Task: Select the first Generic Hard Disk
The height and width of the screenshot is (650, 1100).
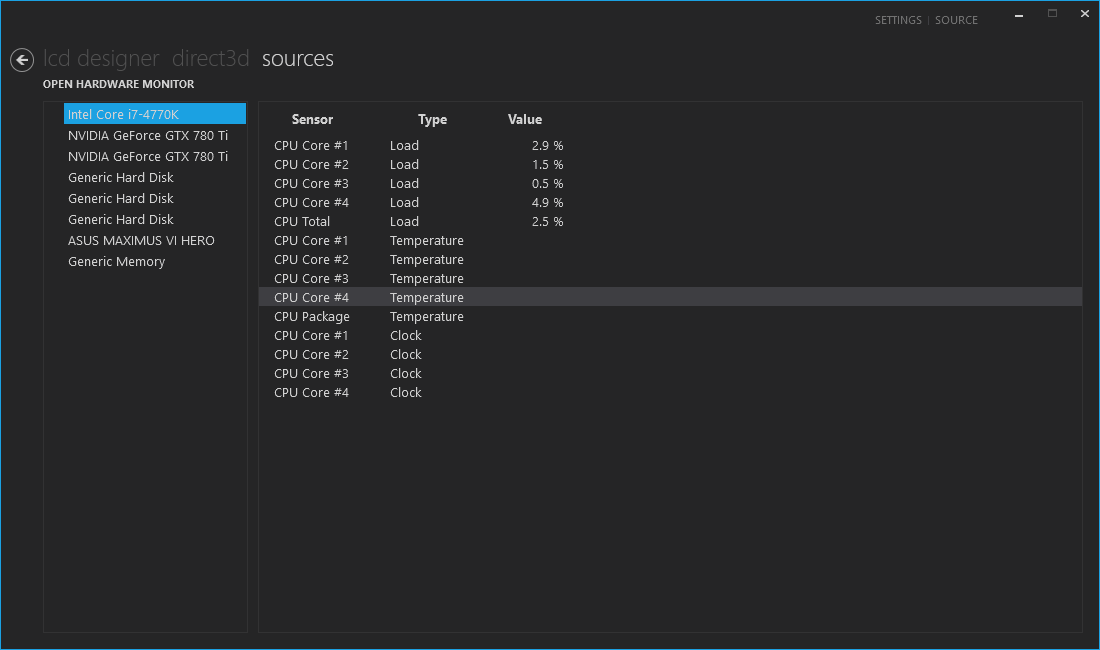Action: click(155, 177)
